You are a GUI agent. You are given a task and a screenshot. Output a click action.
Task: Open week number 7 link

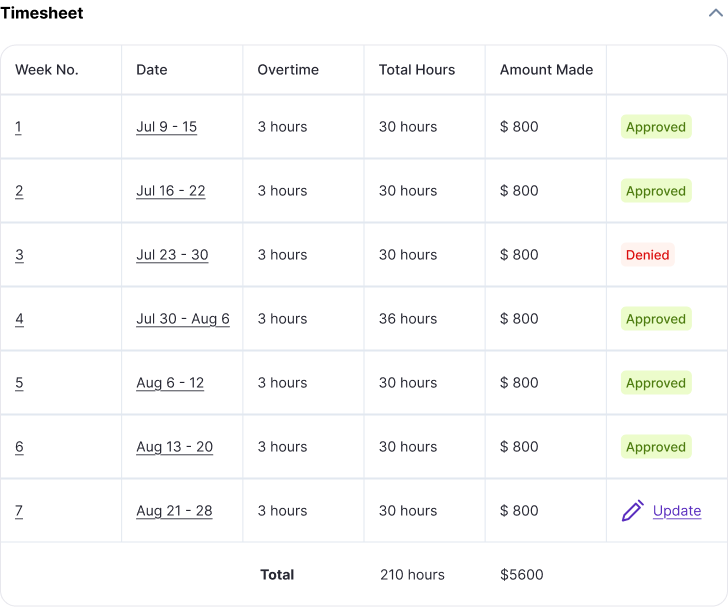[x=19, y=511]
